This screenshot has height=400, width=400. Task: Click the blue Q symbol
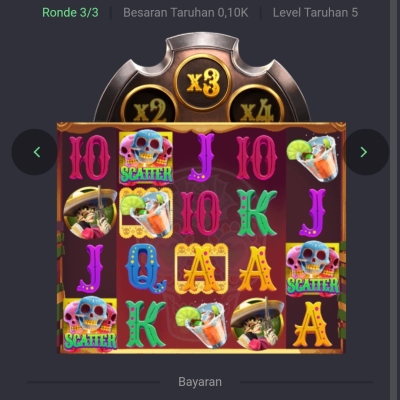point(146,269)
